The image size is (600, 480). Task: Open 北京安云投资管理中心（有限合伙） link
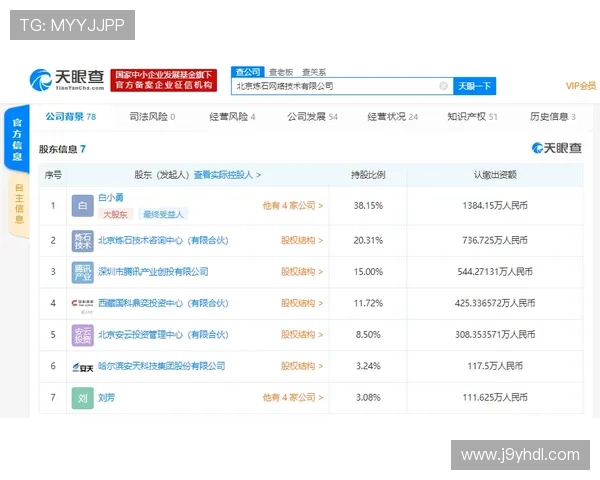(163, 335)
